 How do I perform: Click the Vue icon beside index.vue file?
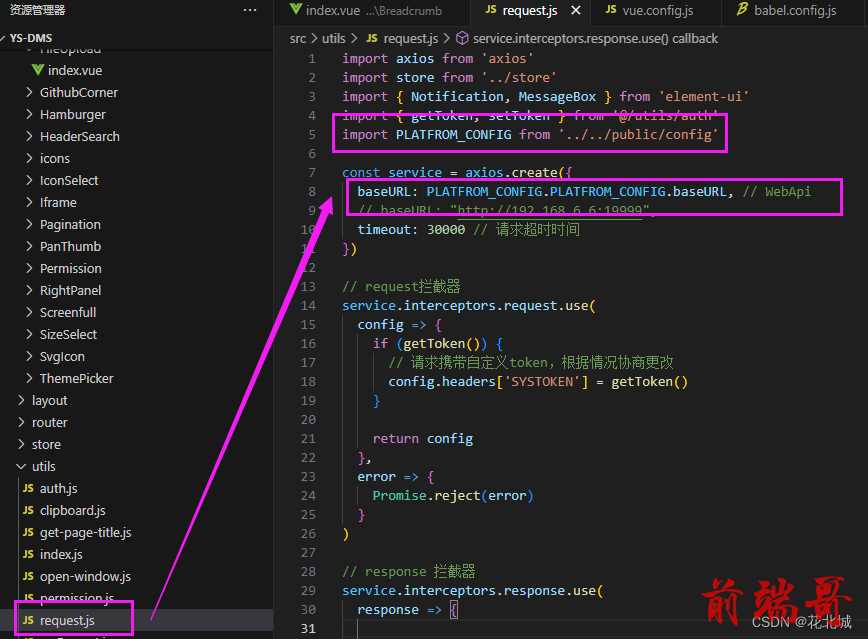coord(38,70)
